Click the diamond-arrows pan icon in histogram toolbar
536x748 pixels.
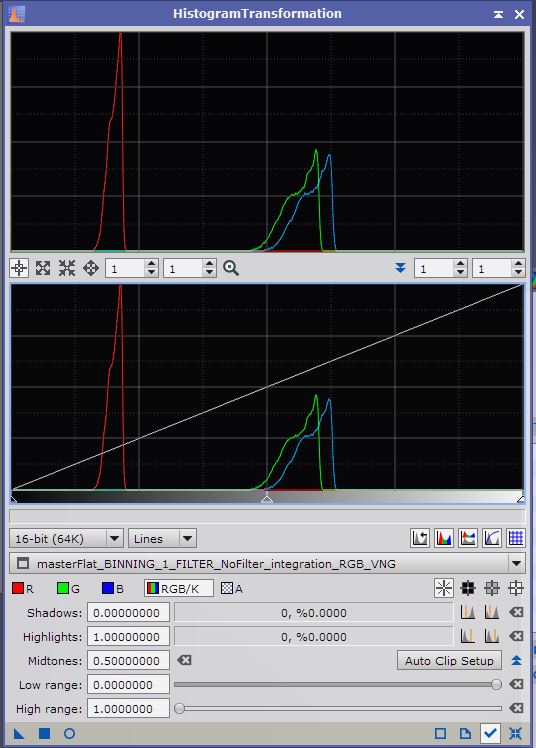pyautogui.click(x=91, y=268)
